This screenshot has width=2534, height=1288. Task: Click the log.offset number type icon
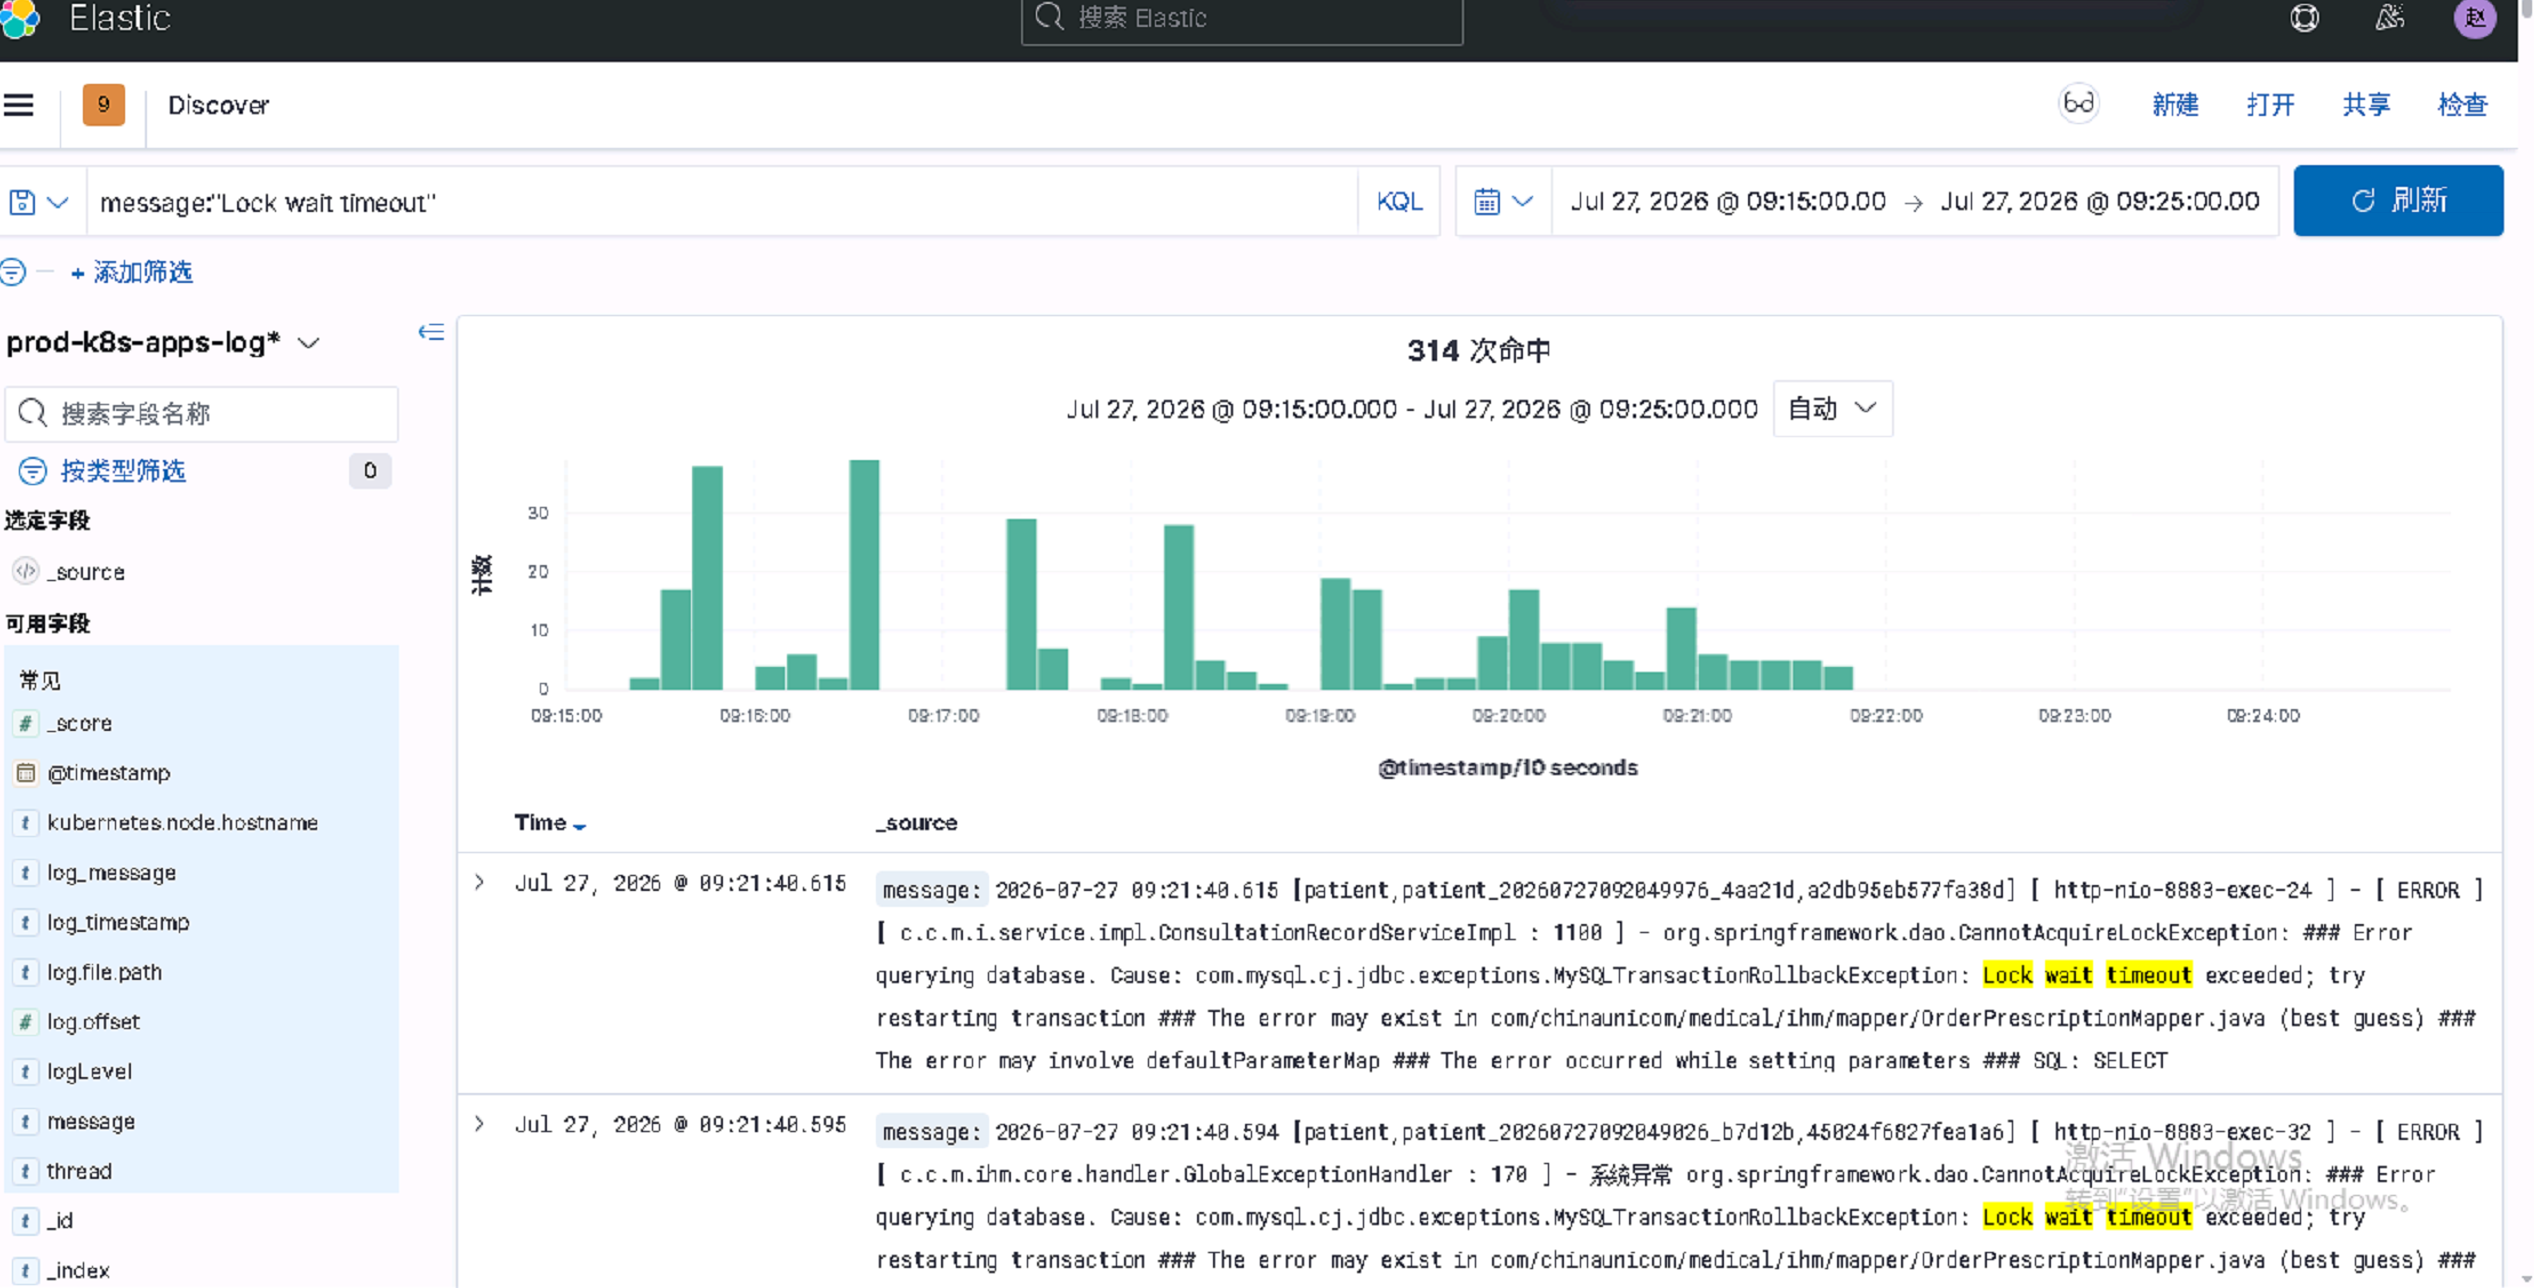point(25,1022)
